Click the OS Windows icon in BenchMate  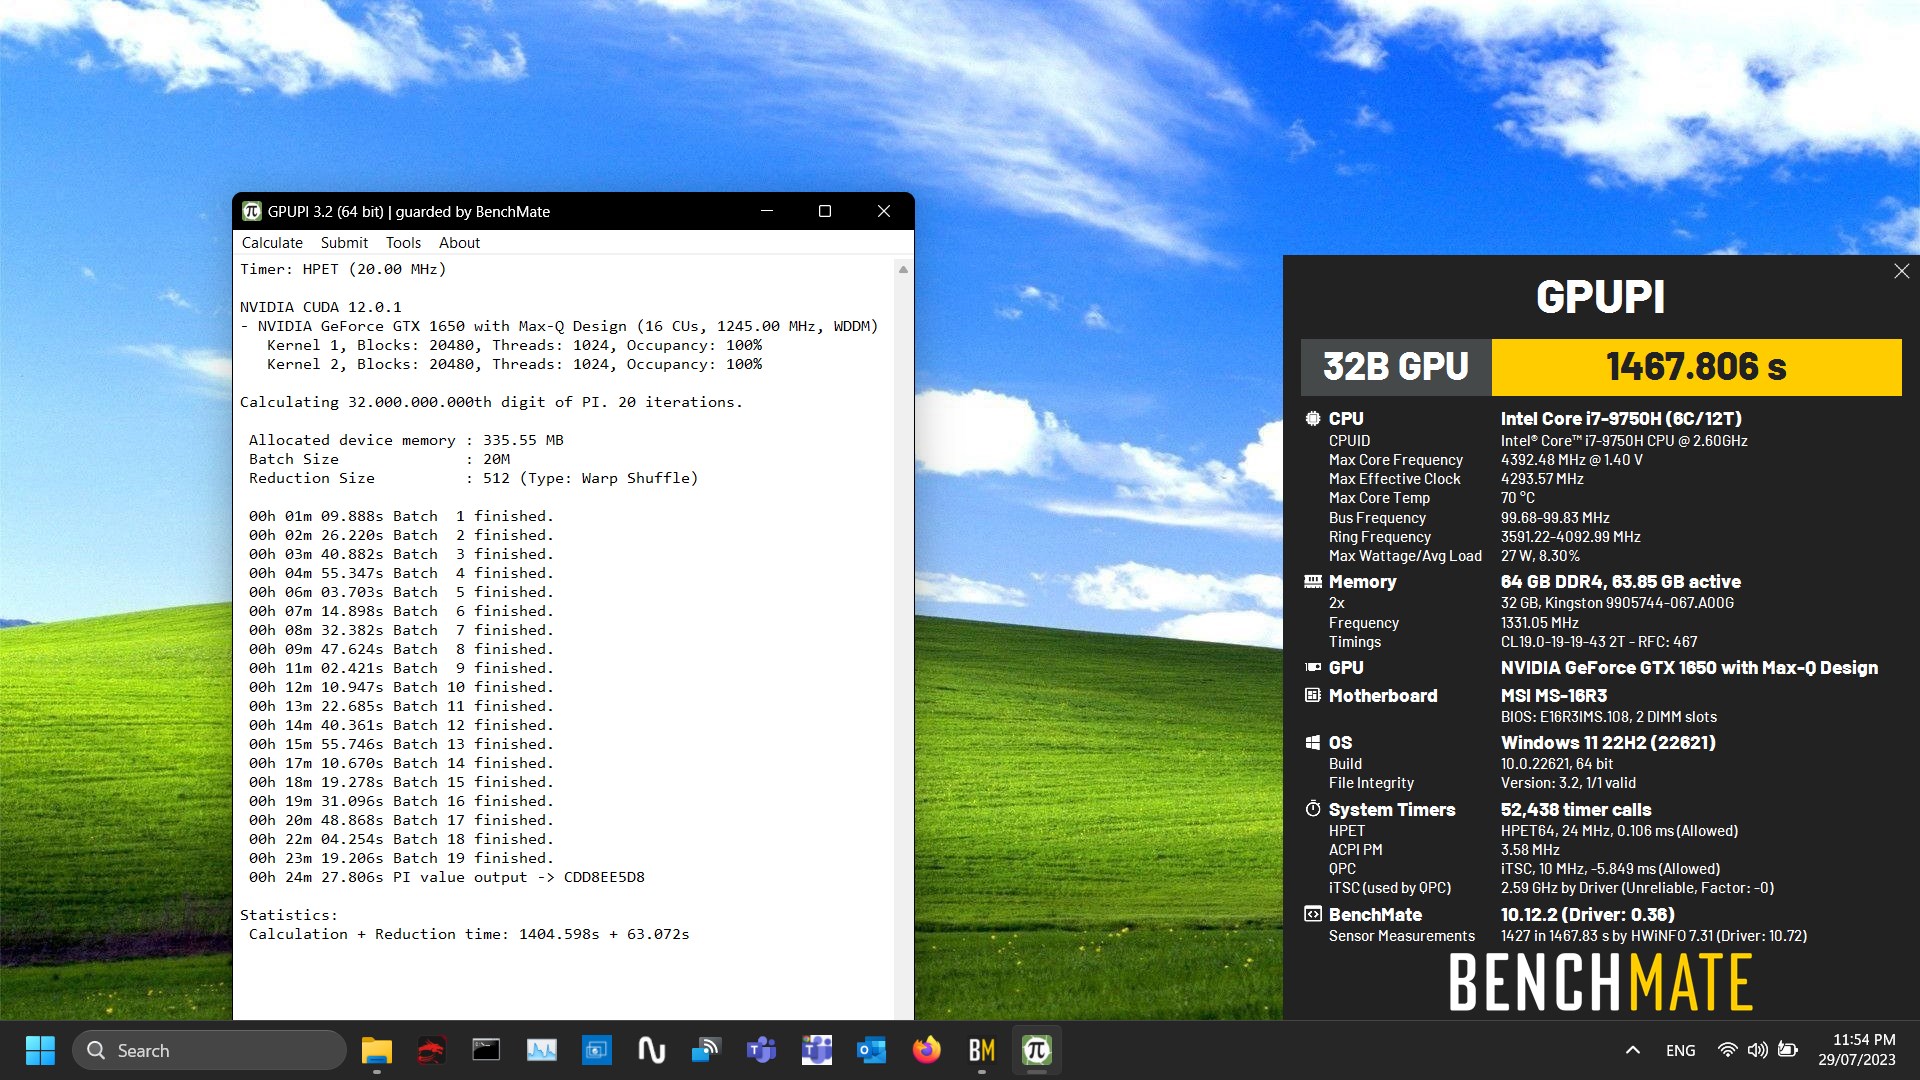[1313, 742]
